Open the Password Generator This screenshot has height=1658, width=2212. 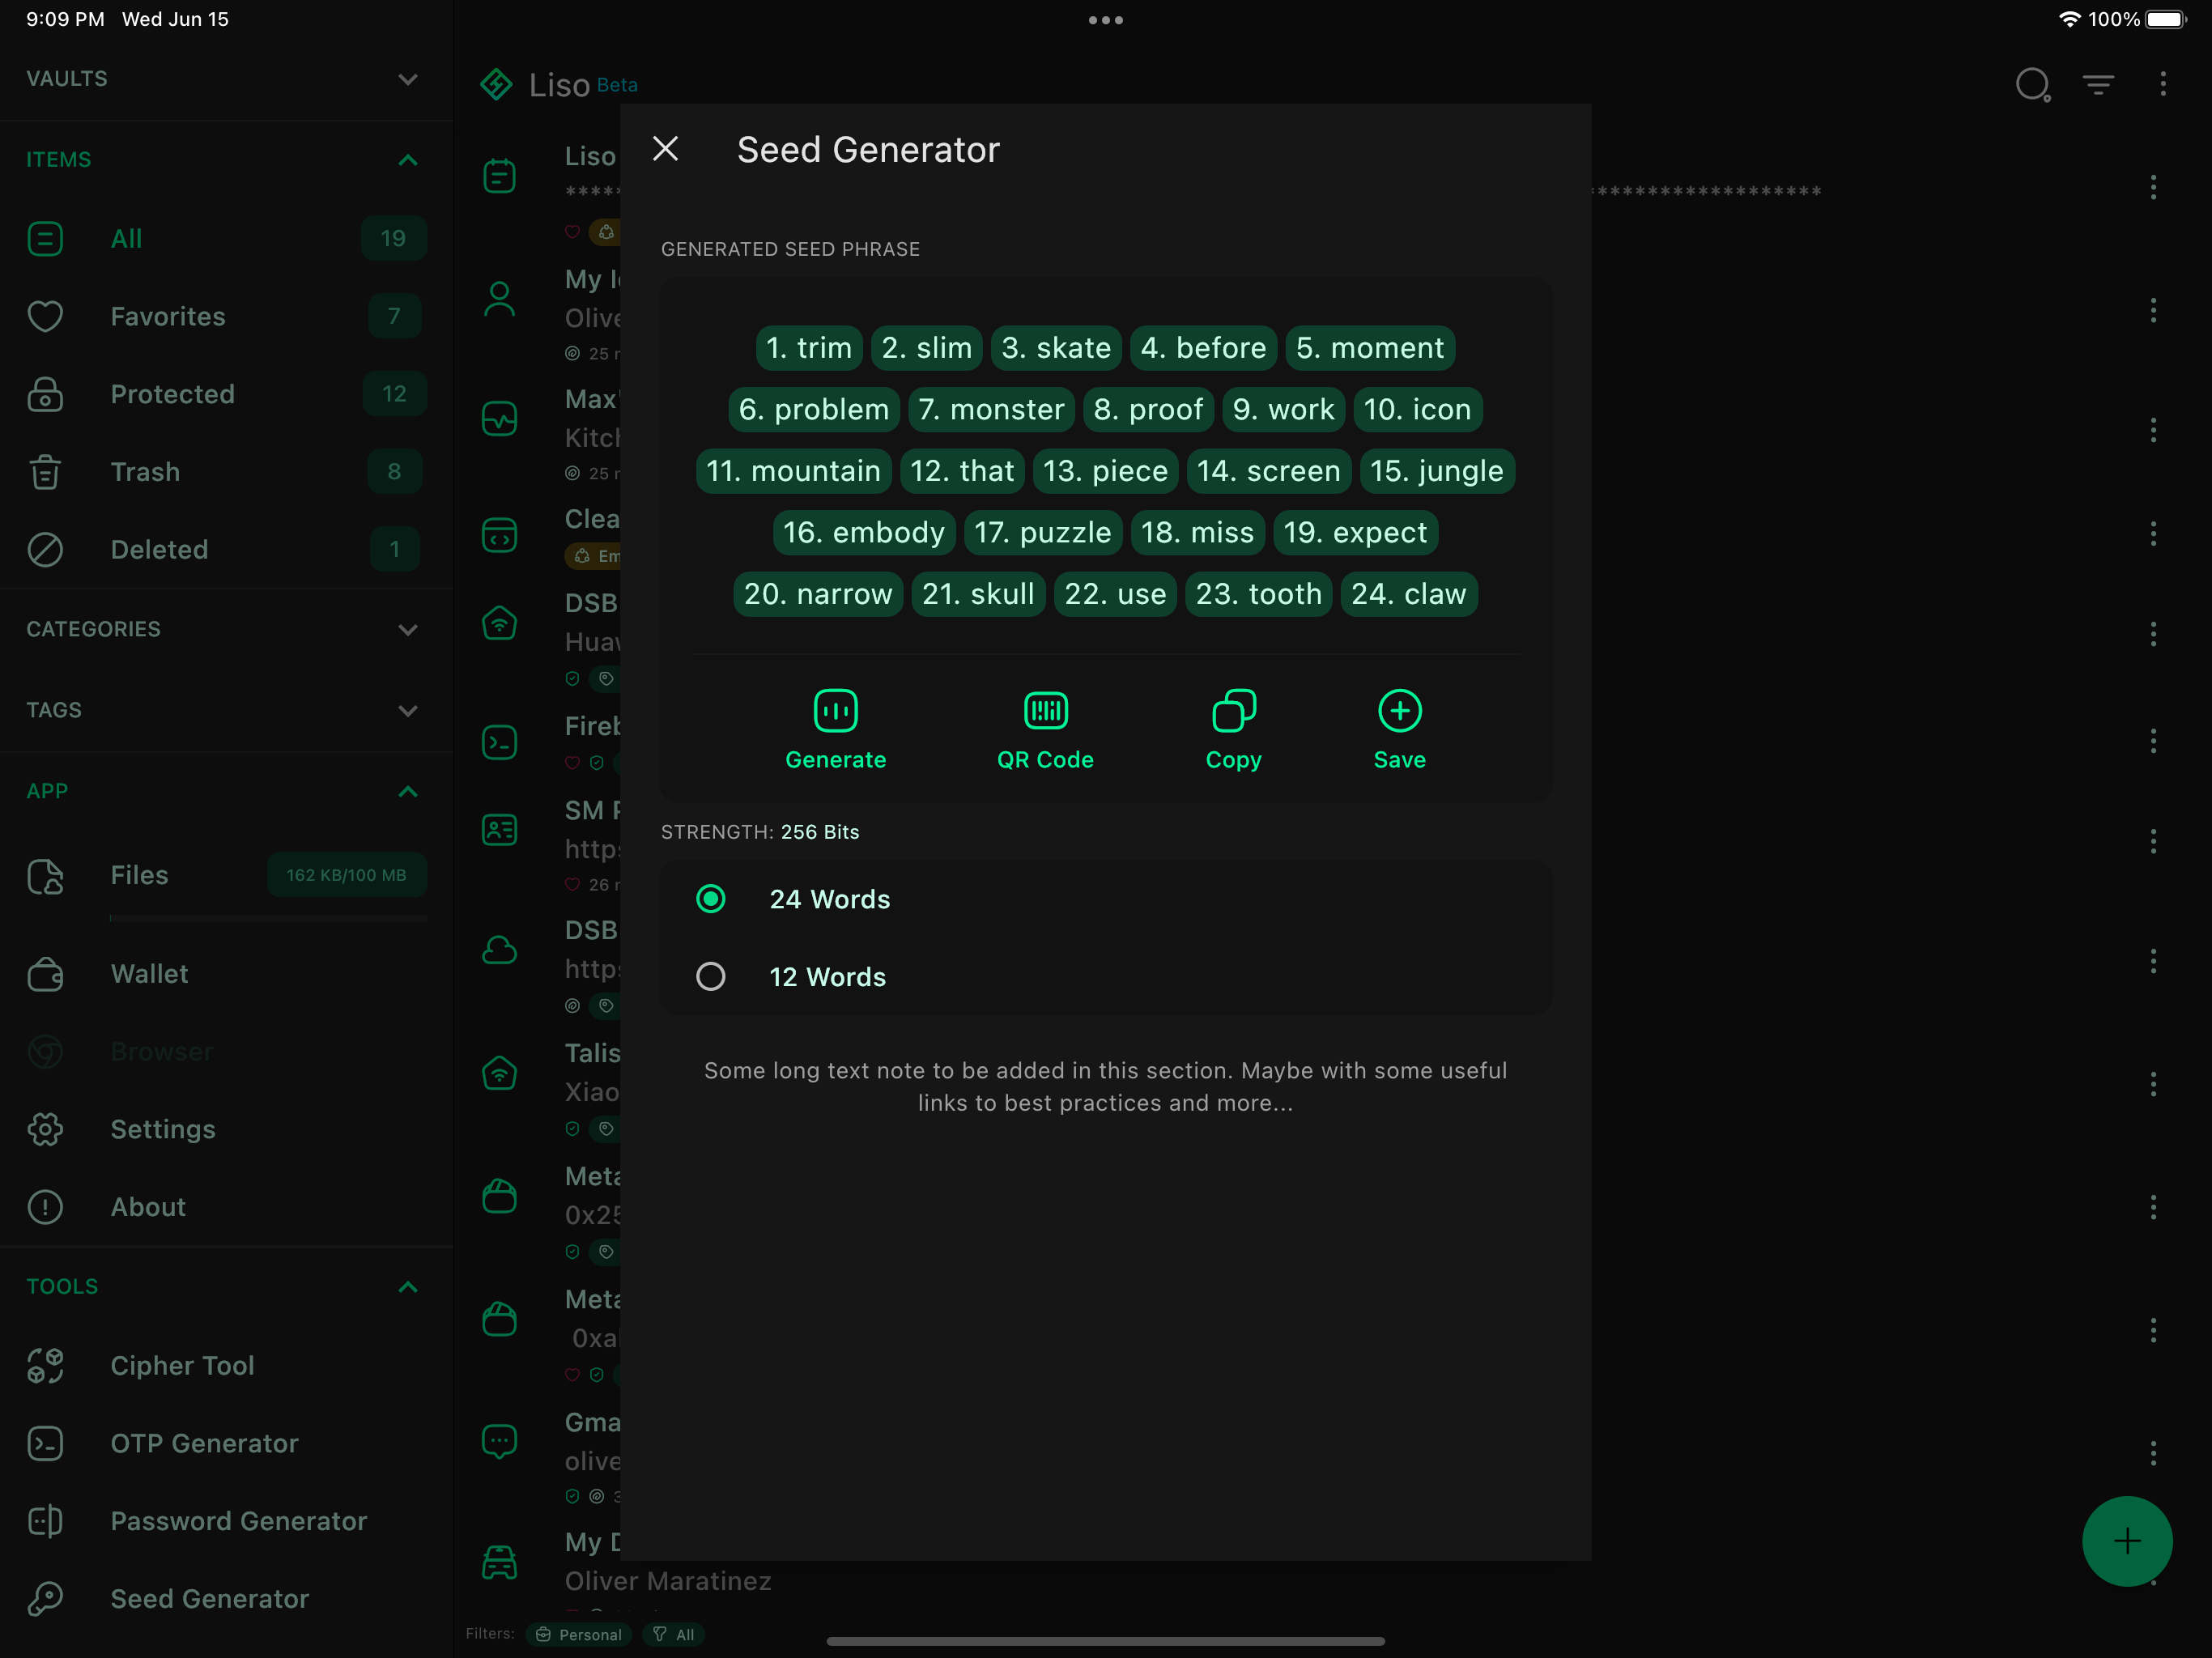coord(237,1521)
